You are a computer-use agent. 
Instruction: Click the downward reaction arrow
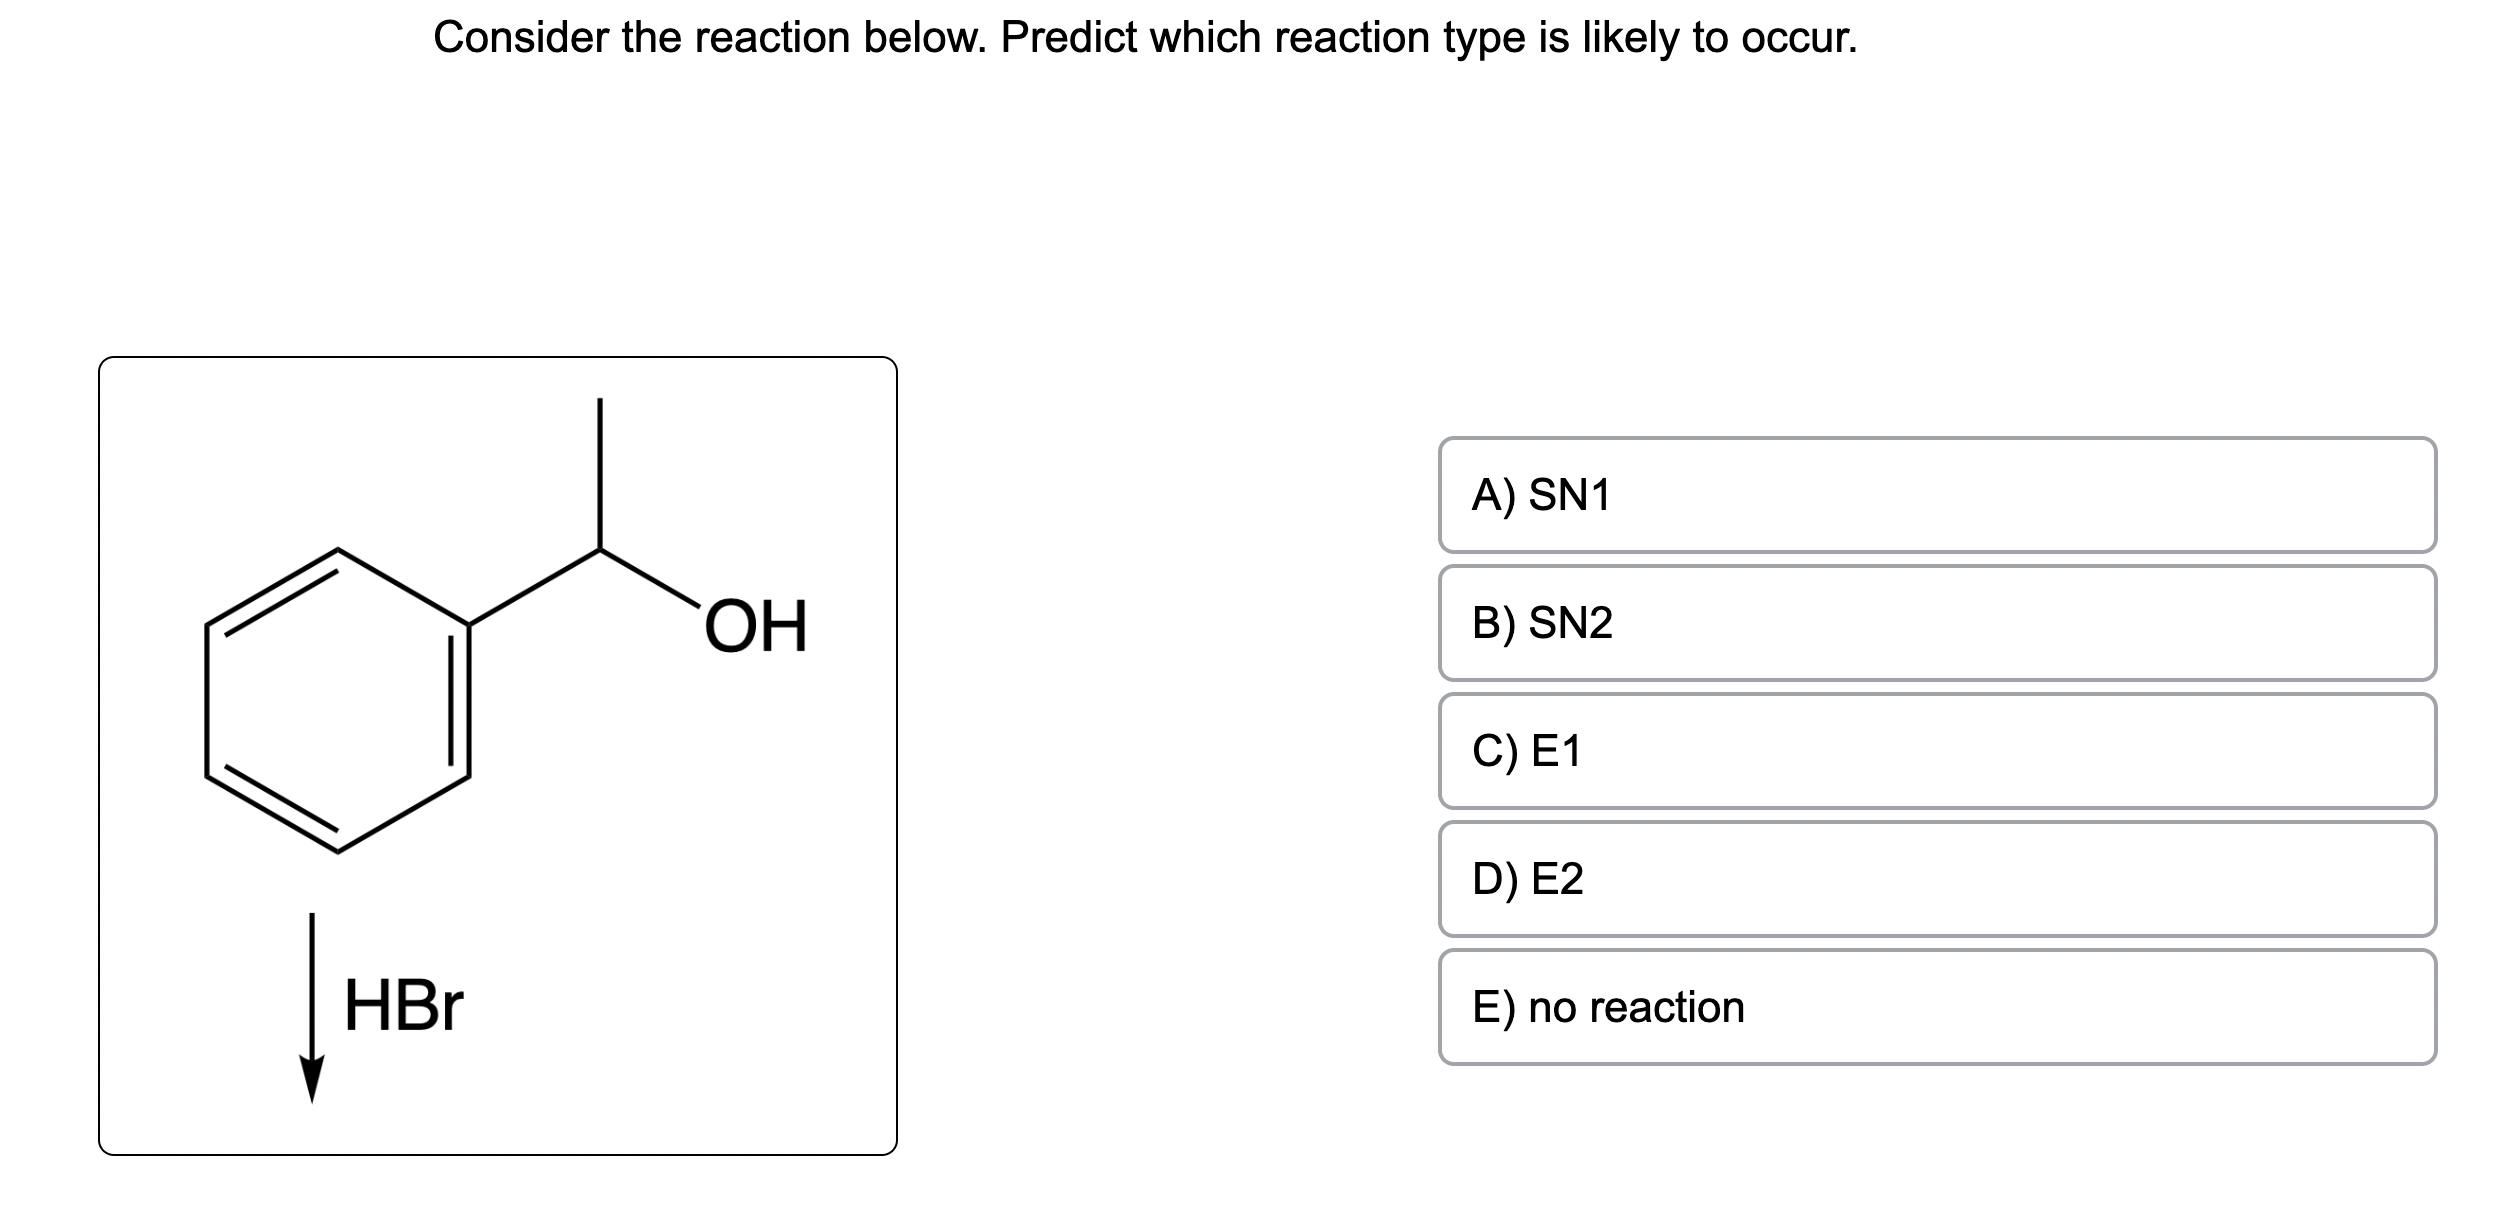click(x=312, y=1007)
